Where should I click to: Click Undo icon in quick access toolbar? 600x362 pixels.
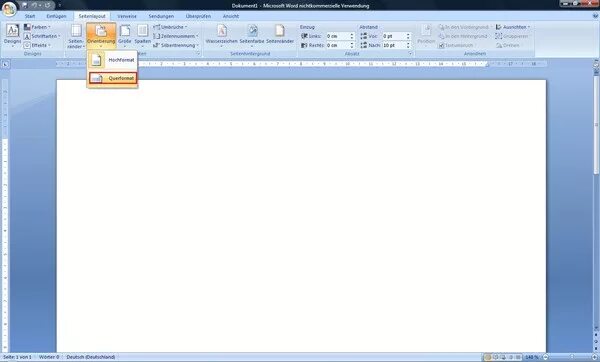(x=34, y=5)
